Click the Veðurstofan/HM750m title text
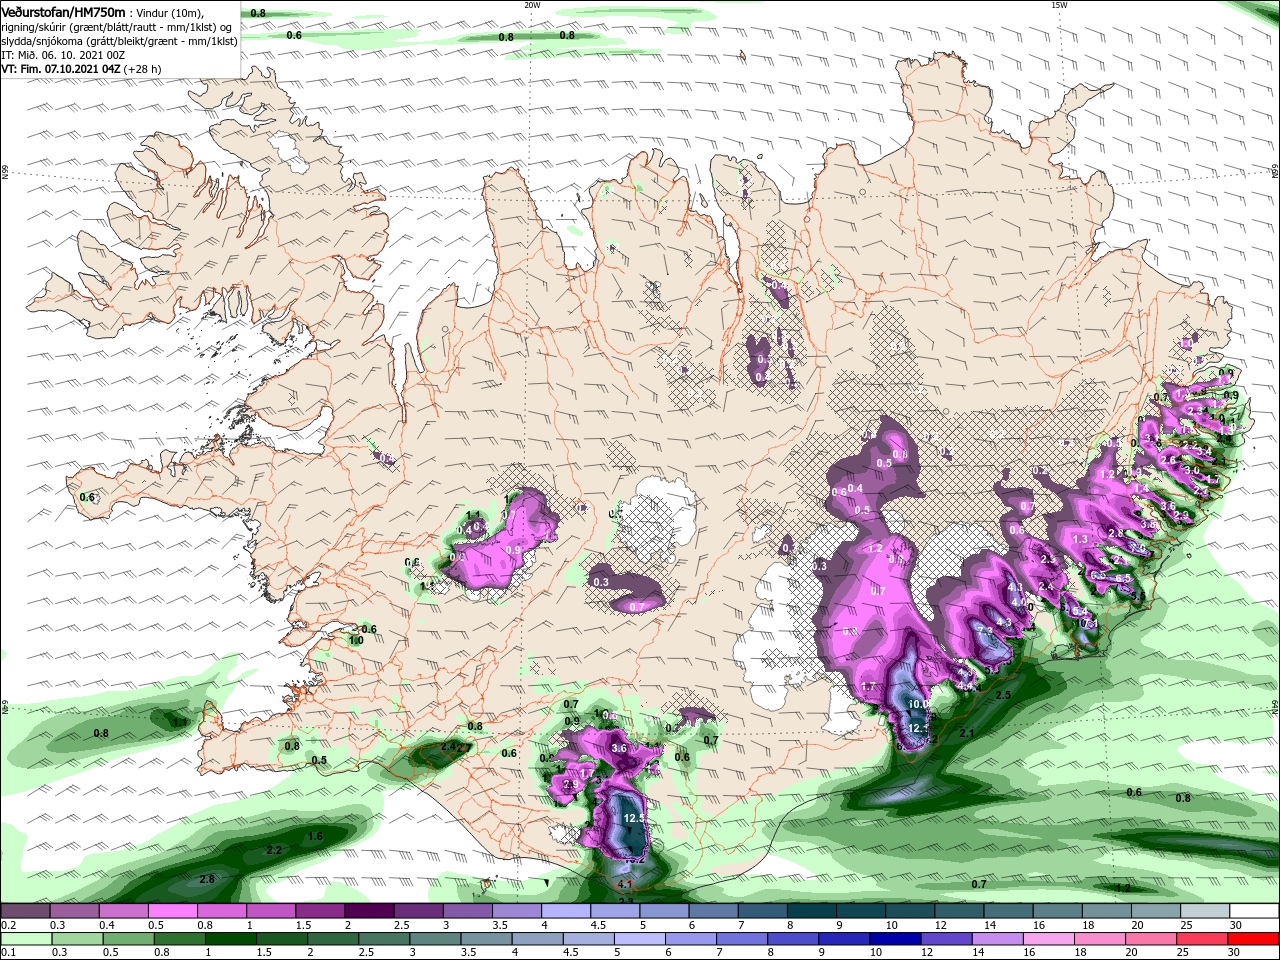This screenshot has height=960, width=1280. (63, 11)
